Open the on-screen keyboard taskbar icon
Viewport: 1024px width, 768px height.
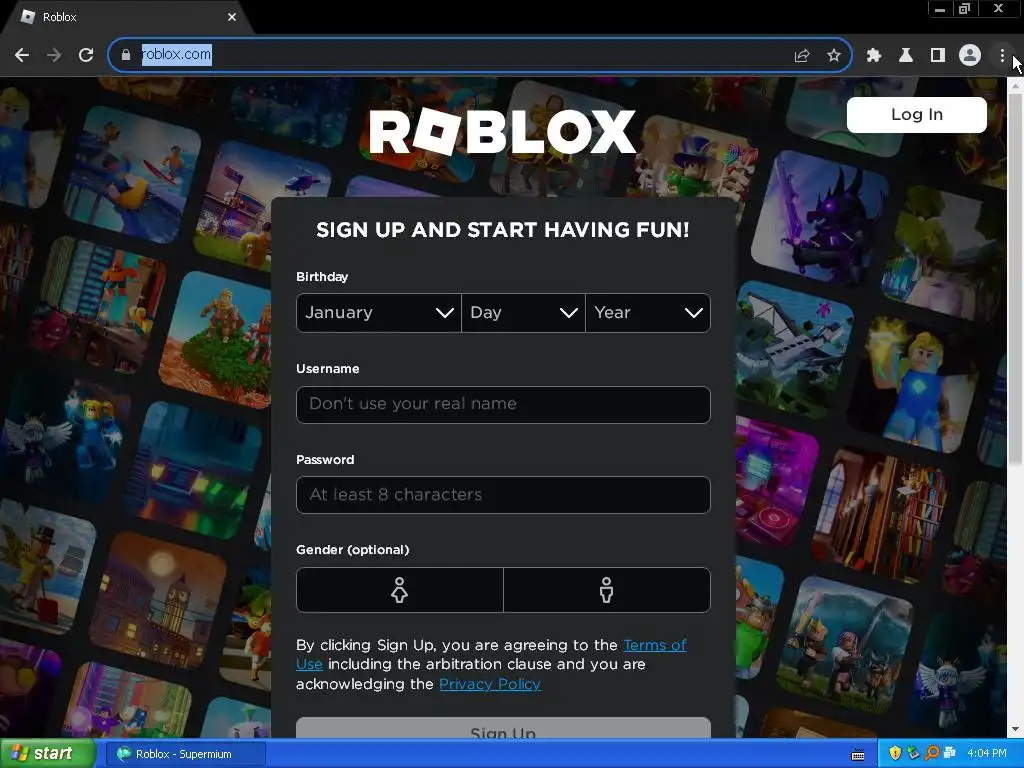pyautogui.click(x=858, y=755)
